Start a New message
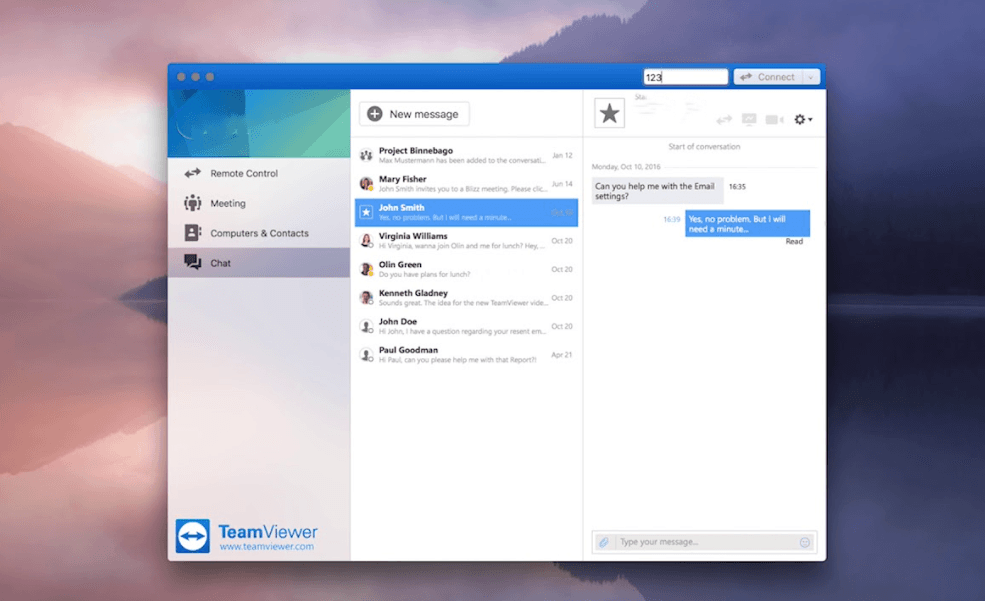This screenshot has width=985, height=601. (x=414, y=114)
